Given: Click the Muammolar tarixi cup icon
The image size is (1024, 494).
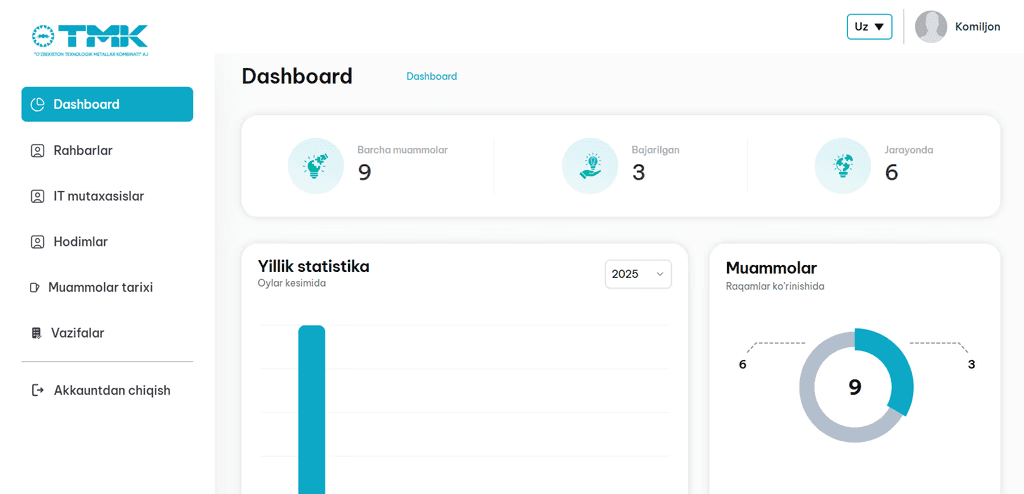Looking at the screenshot, I should click(x=35, y=288).
